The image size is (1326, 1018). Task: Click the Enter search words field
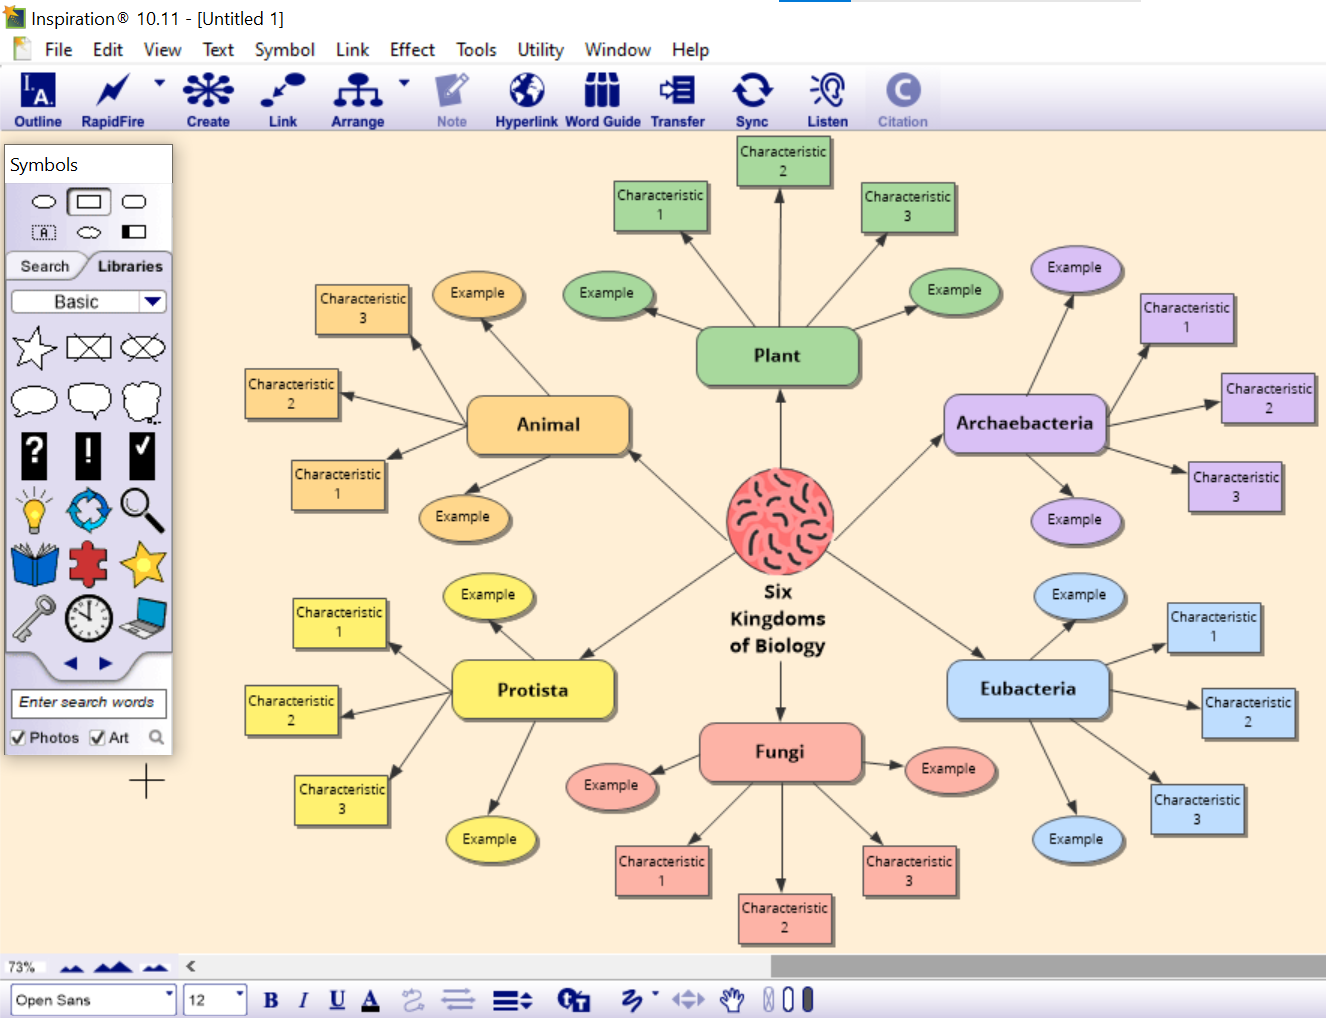pos(88,702)
